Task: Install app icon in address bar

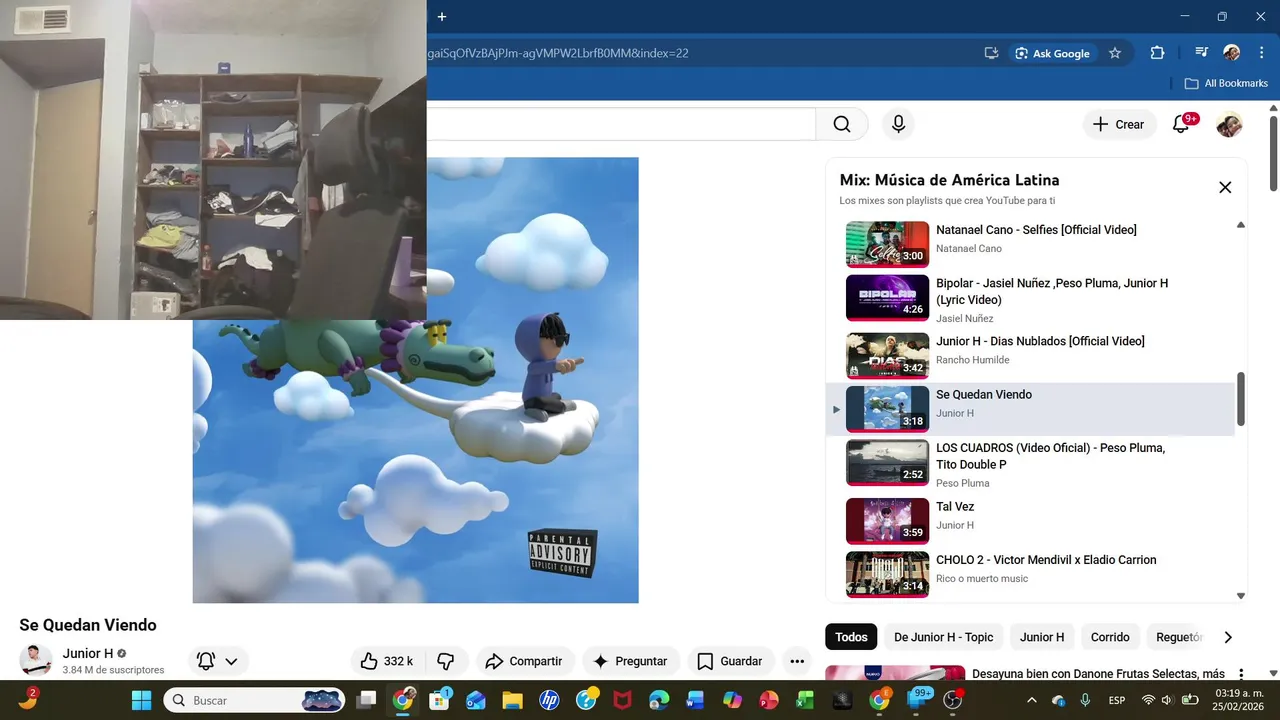Action: (x=991, y=53)
